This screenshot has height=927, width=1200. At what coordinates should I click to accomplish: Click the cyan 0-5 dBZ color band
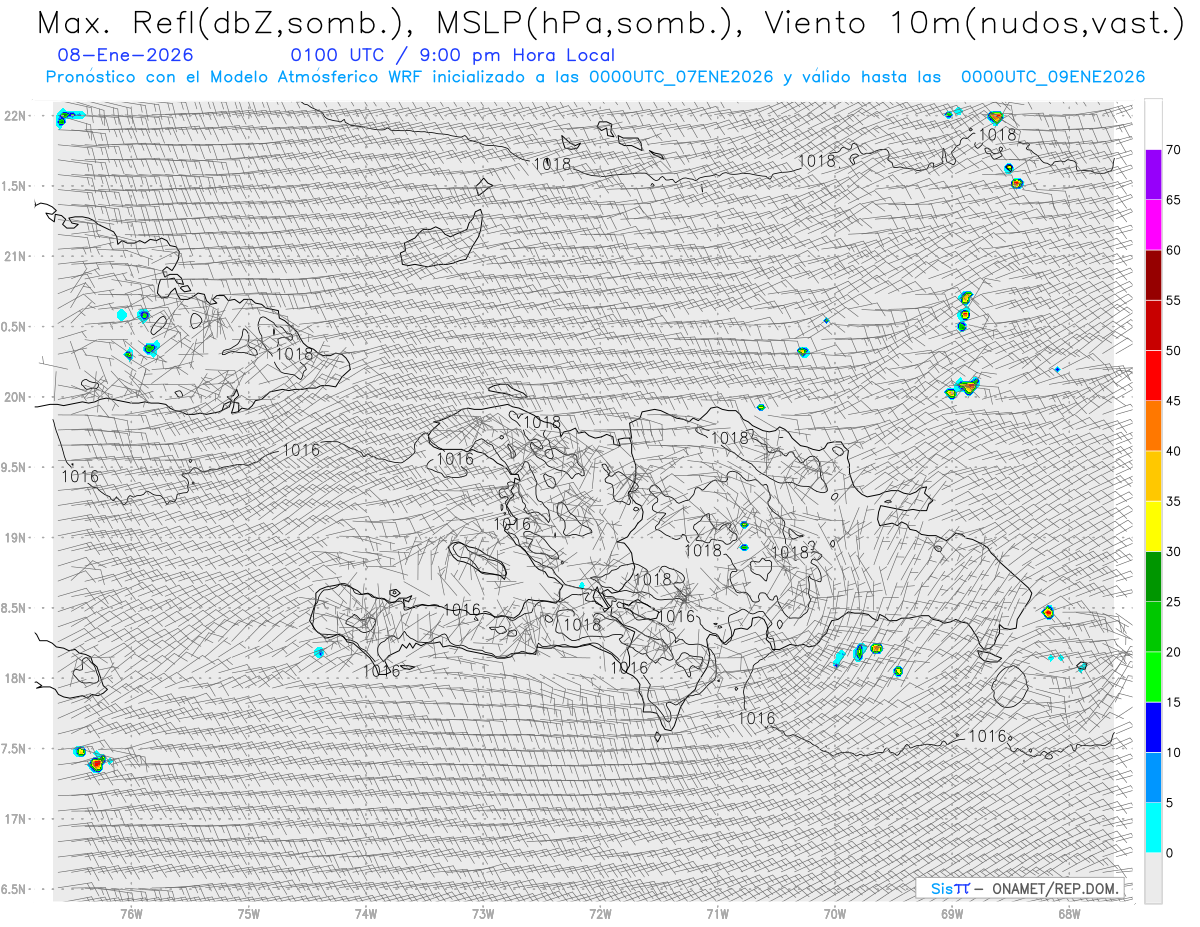click(1153, 827)
